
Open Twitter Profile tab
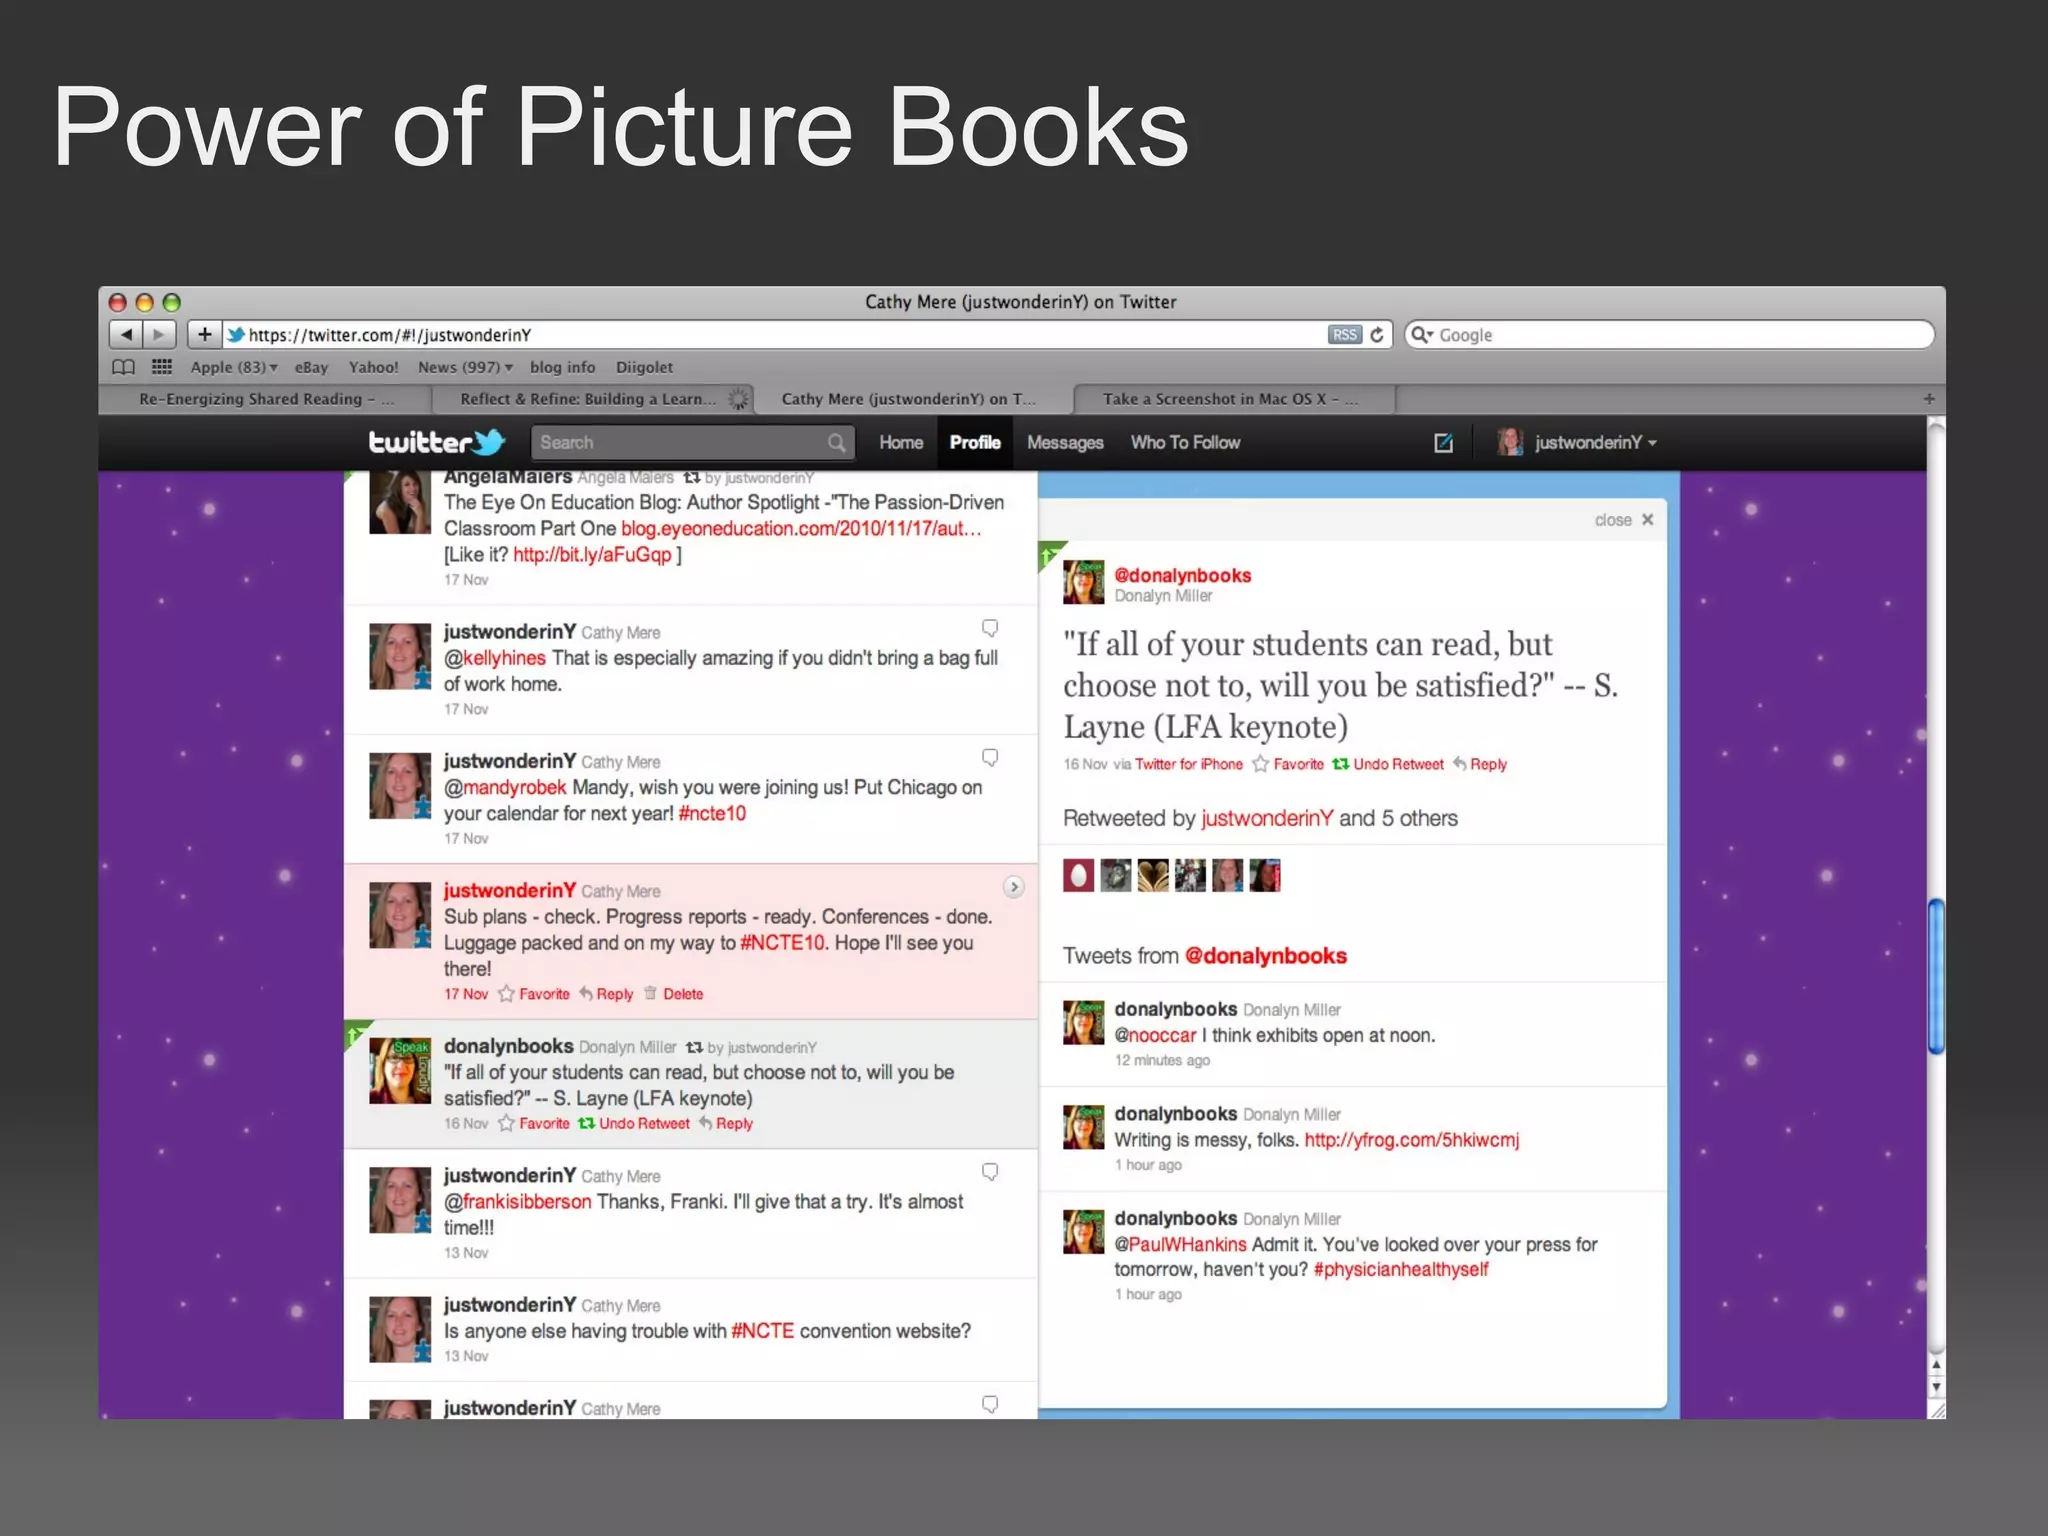pos(975,442)
